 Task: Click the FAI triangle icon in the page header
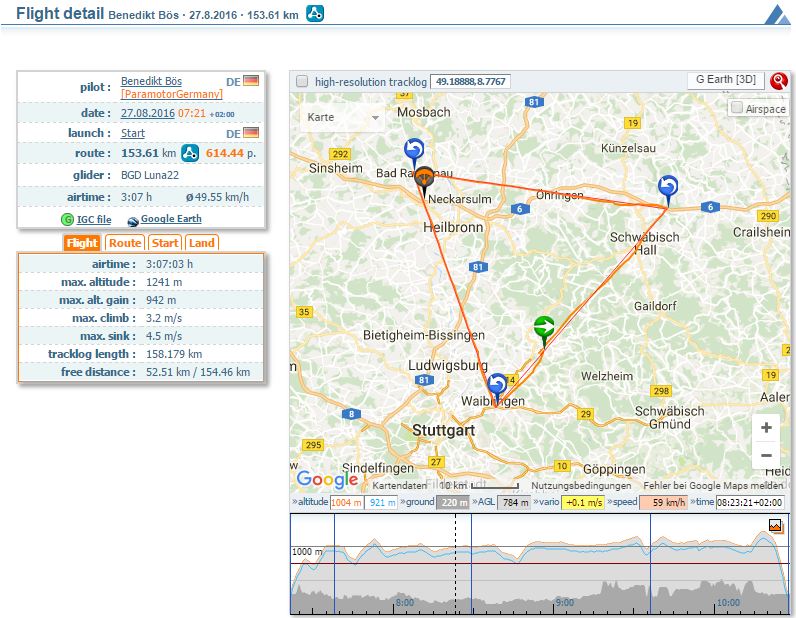pyautogui.click(x=314, y=14)
